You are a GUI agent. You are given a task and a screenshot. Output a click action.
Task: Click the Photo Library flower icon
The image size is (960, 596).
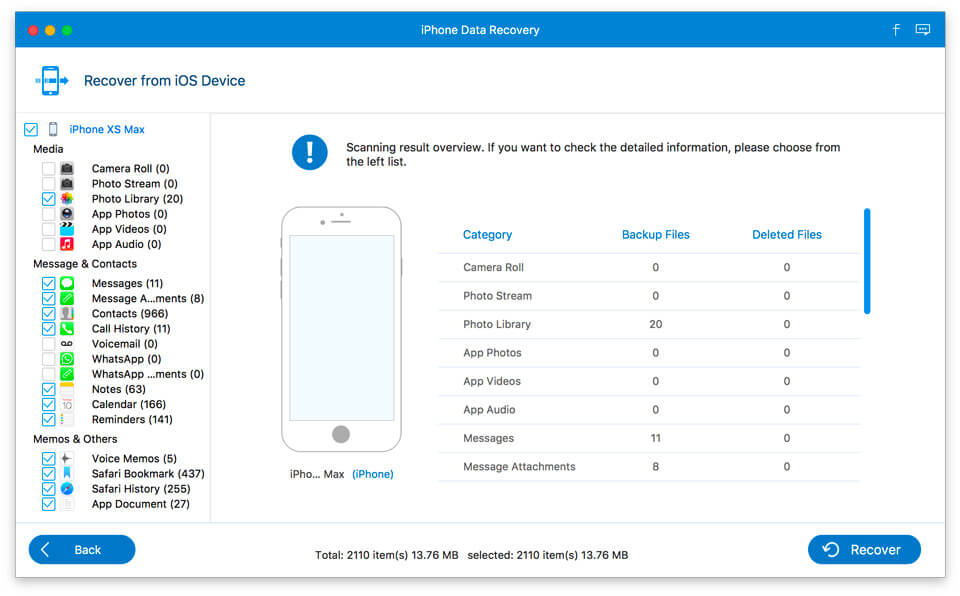pyautogui.click(x=67, y=198)
